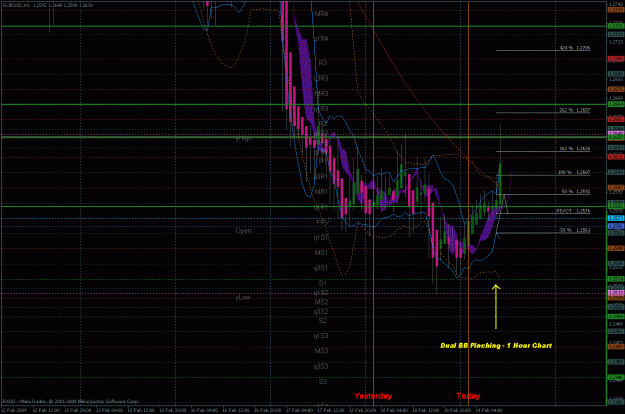The image size is (625, 414).
Task: Click the '19 Feb 04:00' time axis label
Action: [490, 410]
